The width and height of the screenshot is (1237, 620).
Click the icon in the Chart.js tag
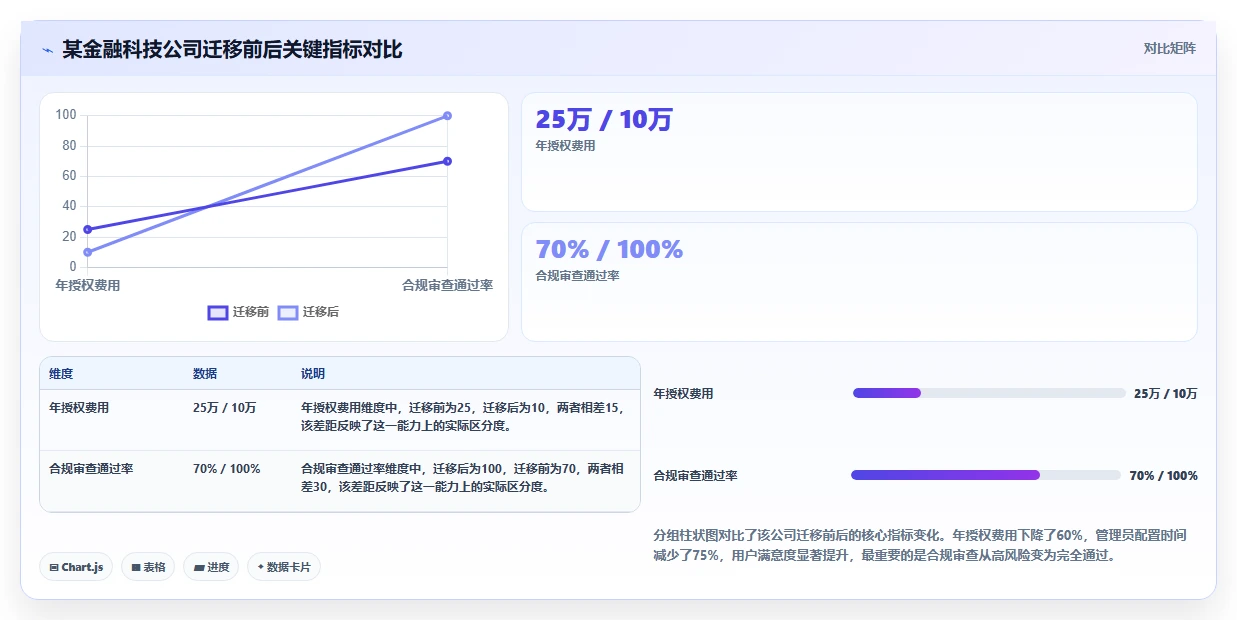point(54,567)
